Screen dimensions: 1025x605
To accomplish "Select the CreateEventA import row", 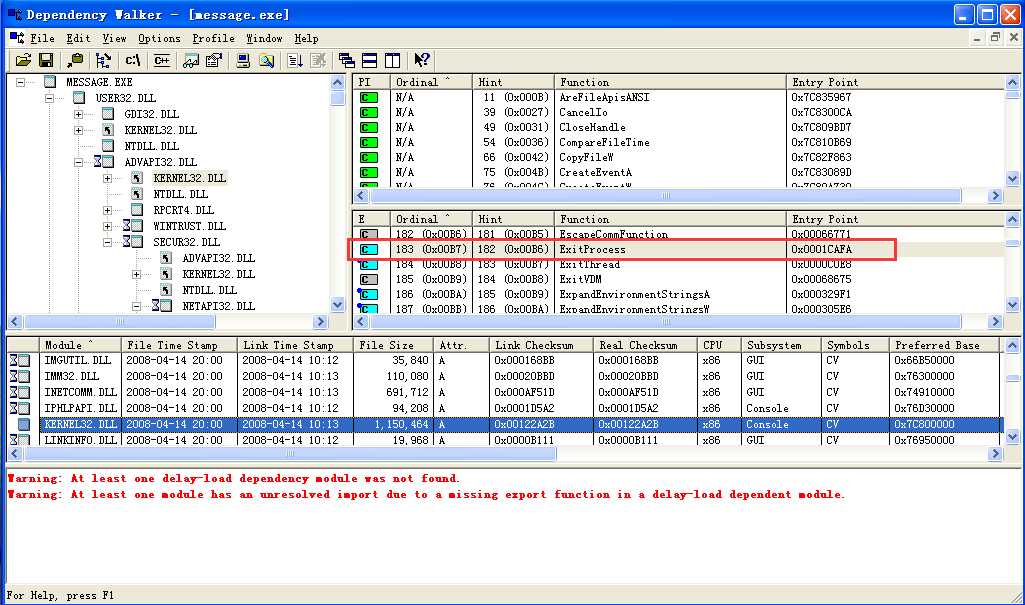I will tap(677, 172).
